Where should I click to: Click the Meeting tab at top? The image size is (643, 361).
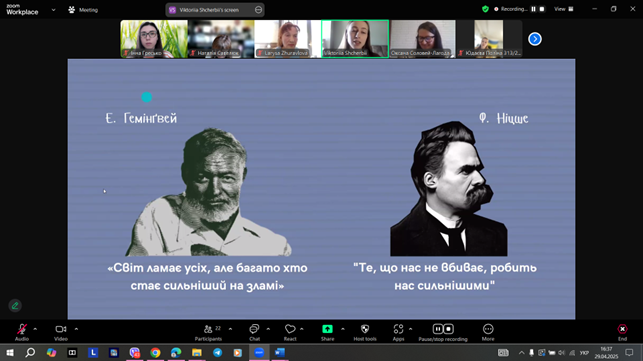pos(83,10)
